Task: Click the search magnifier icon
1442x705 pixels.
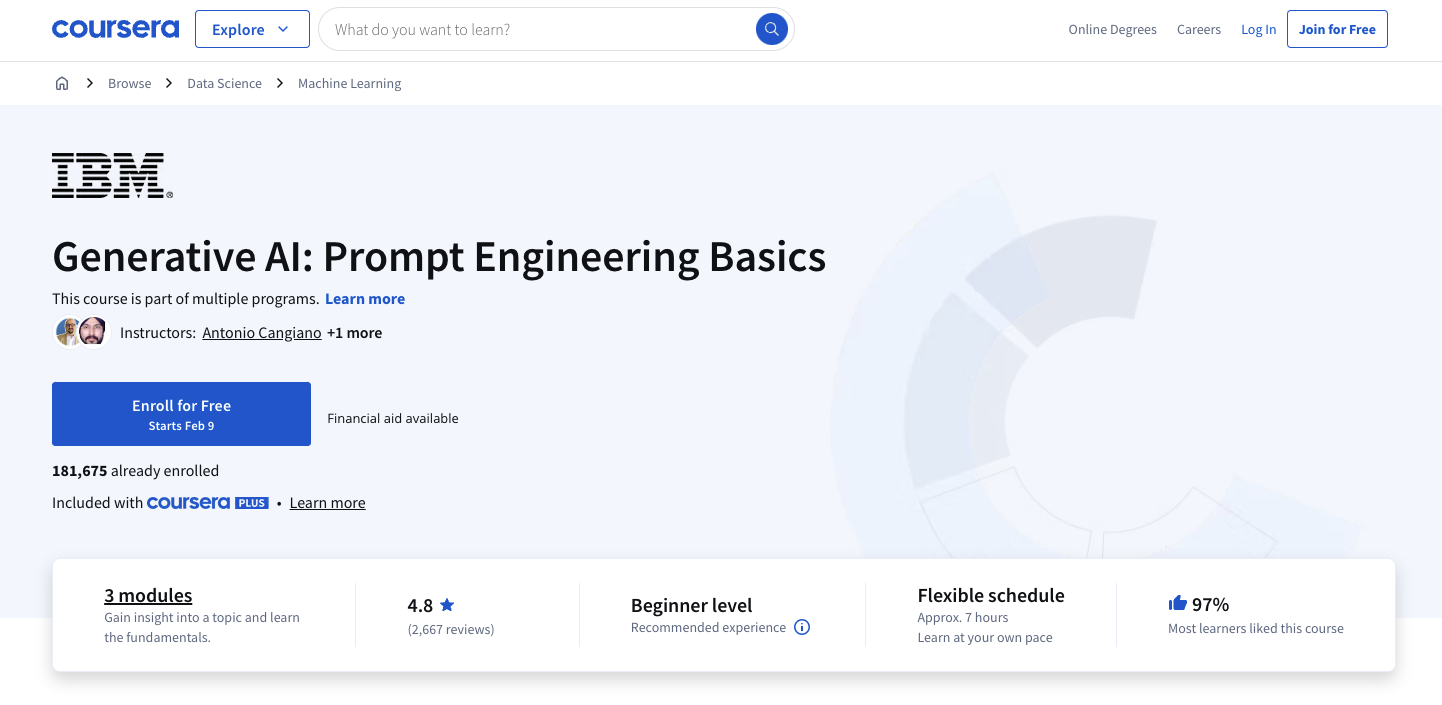Action: click(771, 29)
